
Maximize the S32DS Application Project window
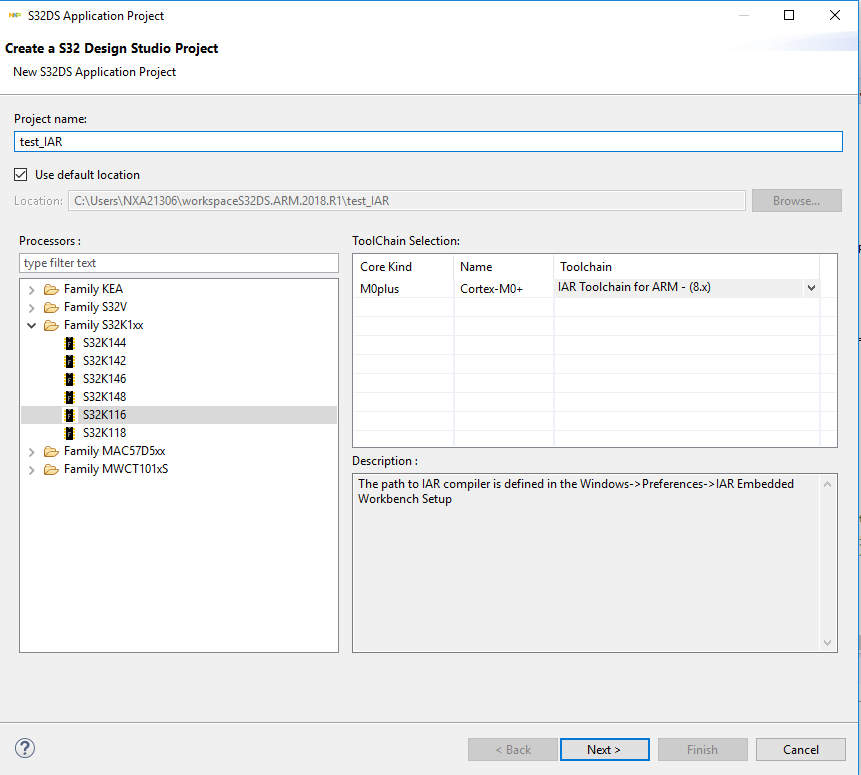click(x=789, y=15)
